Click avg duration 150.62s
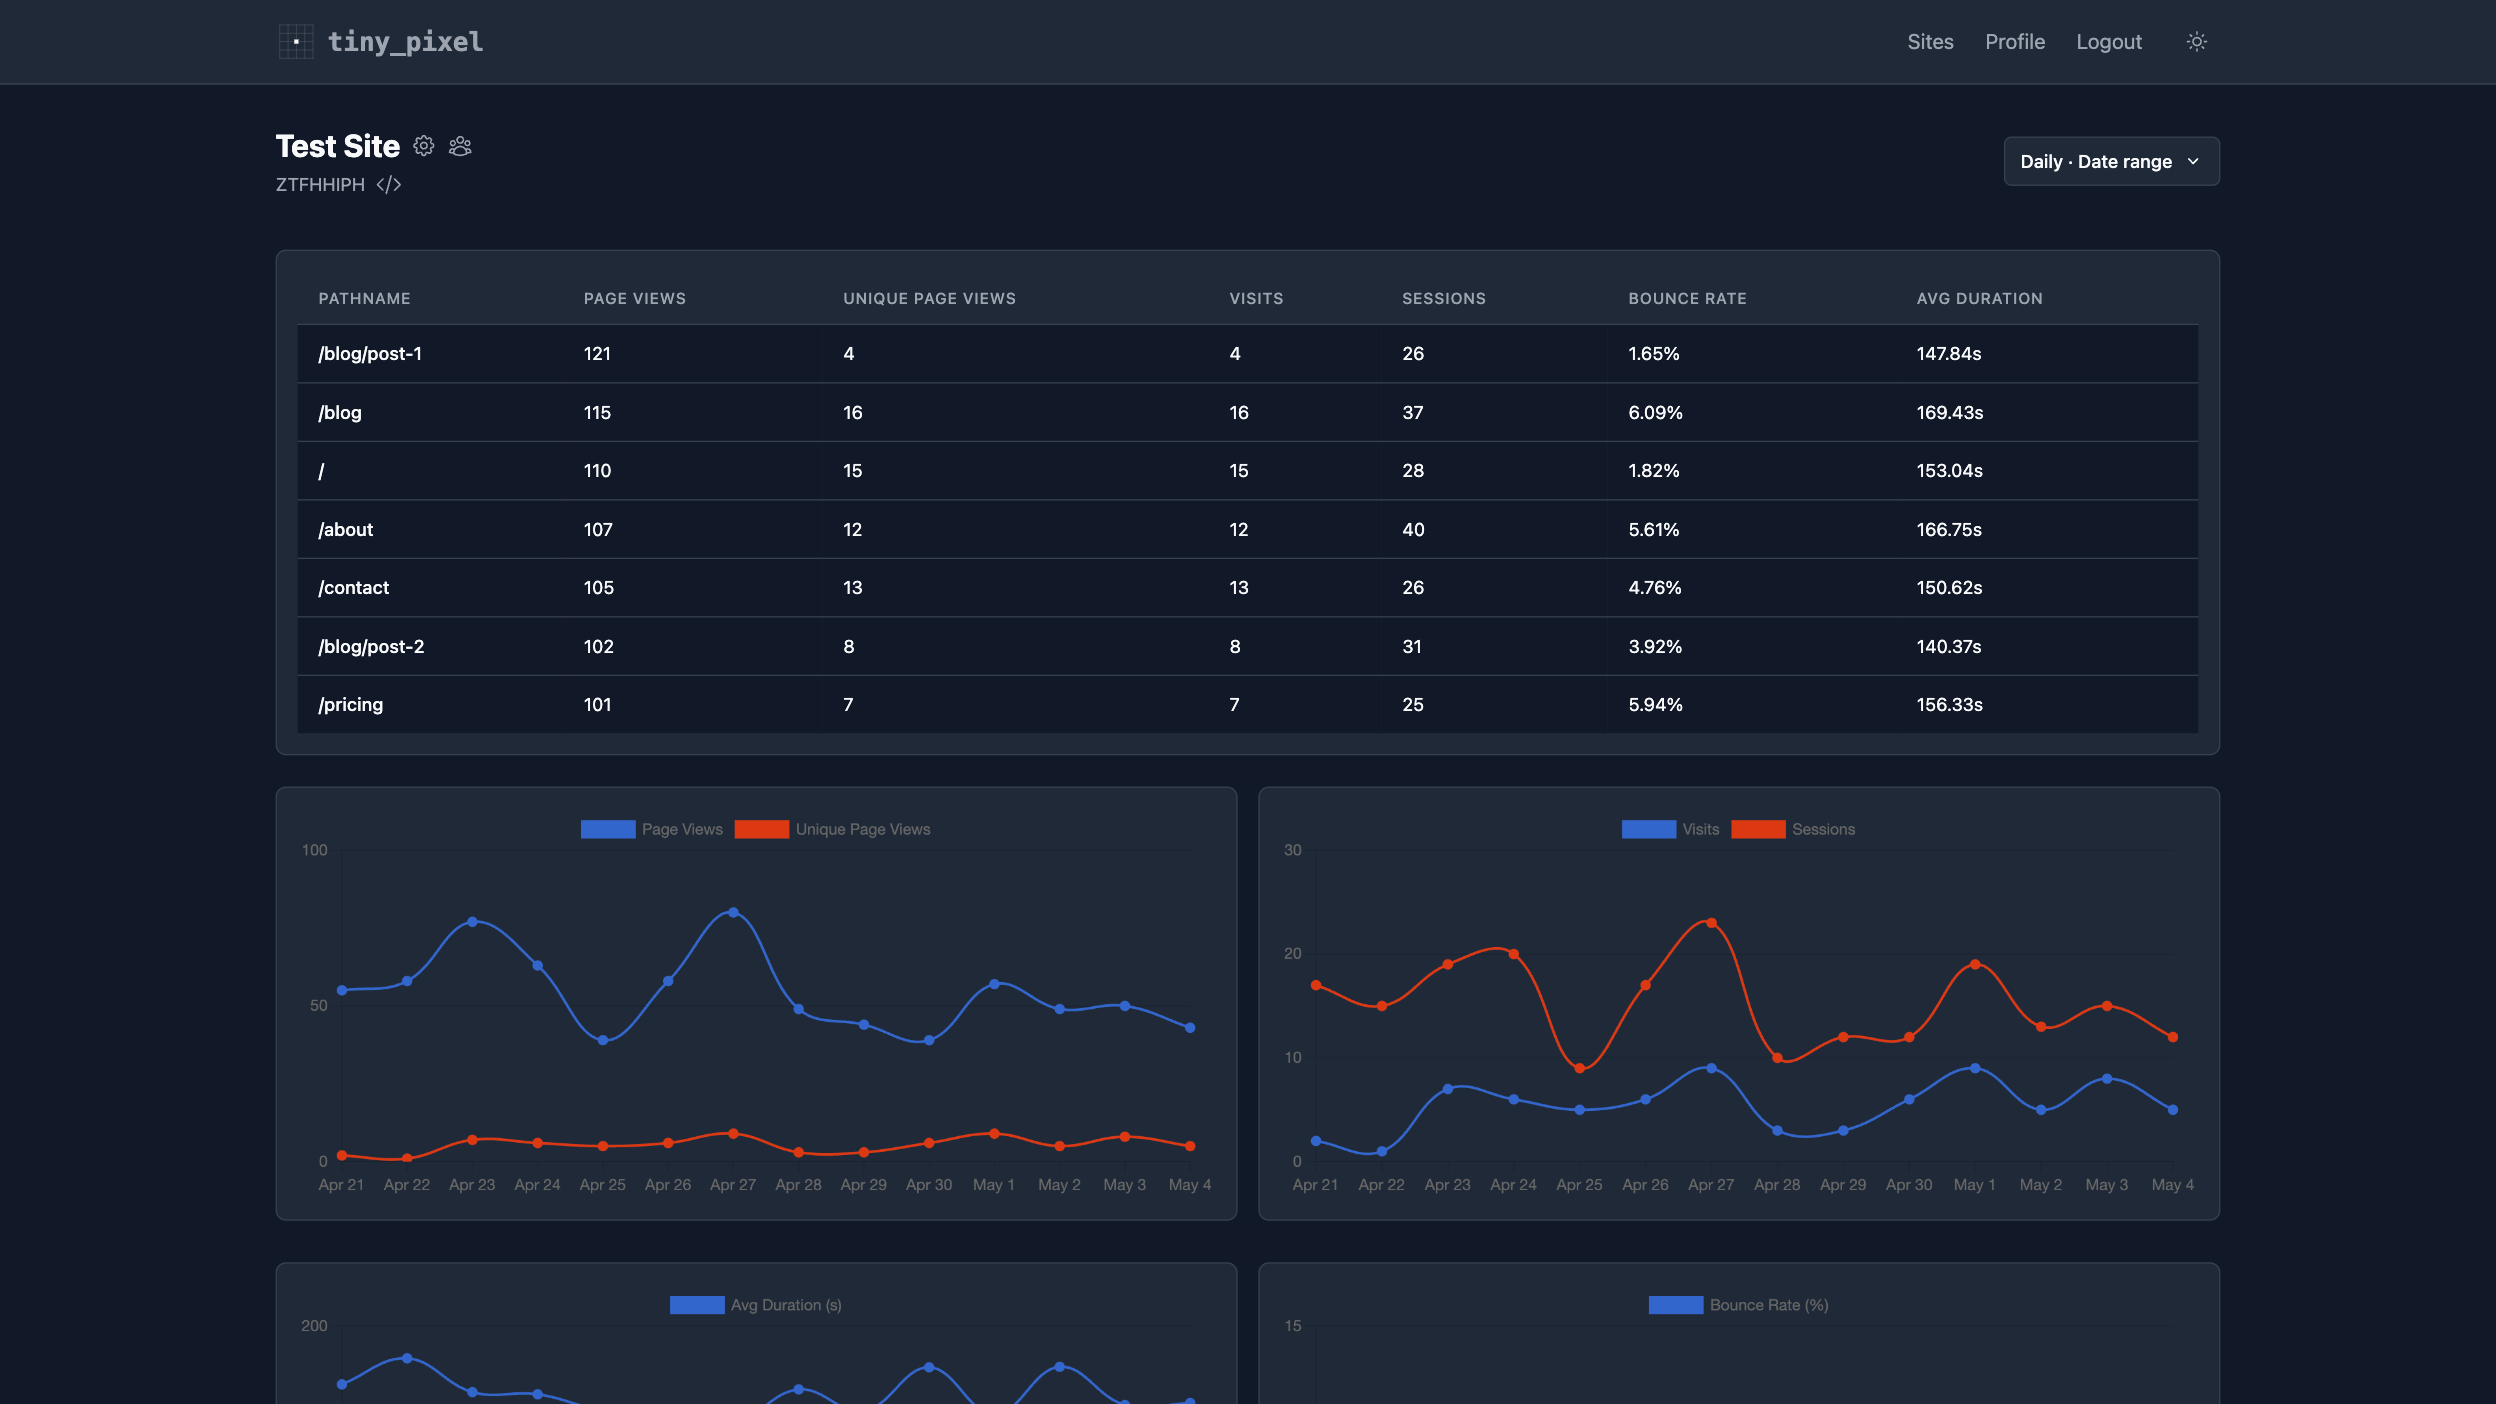Screen dimensions: 2496x1404 pyautogui.click(x=1949, y=588)
